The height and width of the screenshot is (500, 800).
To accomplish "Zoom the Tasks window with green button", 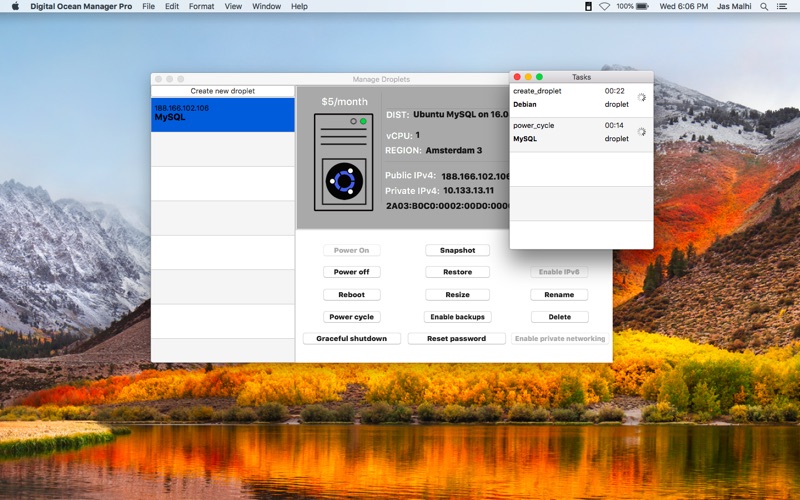I will click(x=539, y=77).
